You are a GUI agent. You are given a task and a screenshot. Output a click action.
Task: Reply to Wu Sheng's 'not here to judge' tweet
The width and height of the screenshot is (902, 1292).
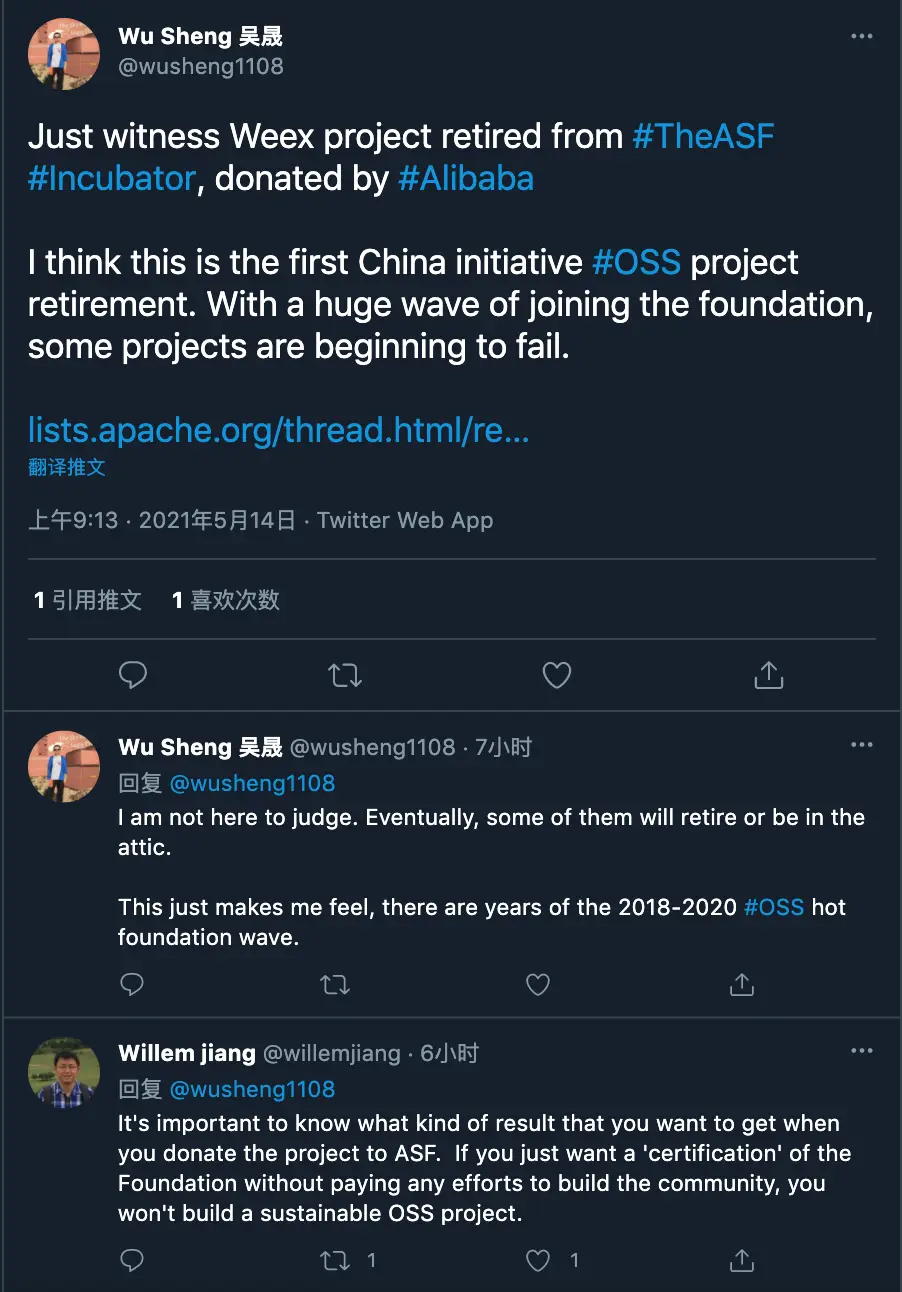[133, 985]
